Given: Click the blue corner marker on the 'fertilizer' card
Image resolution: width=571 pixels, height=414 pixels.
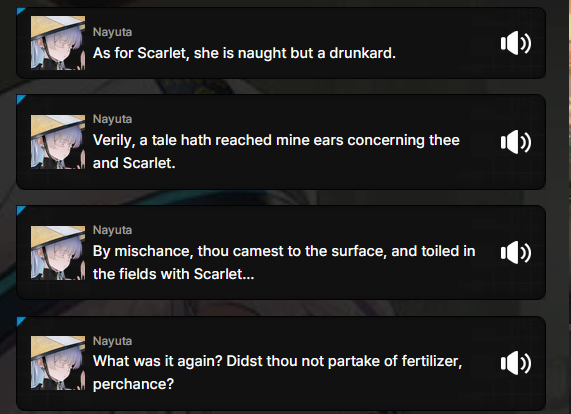Looking at the screenshot, I should click(x=20, y=320).
